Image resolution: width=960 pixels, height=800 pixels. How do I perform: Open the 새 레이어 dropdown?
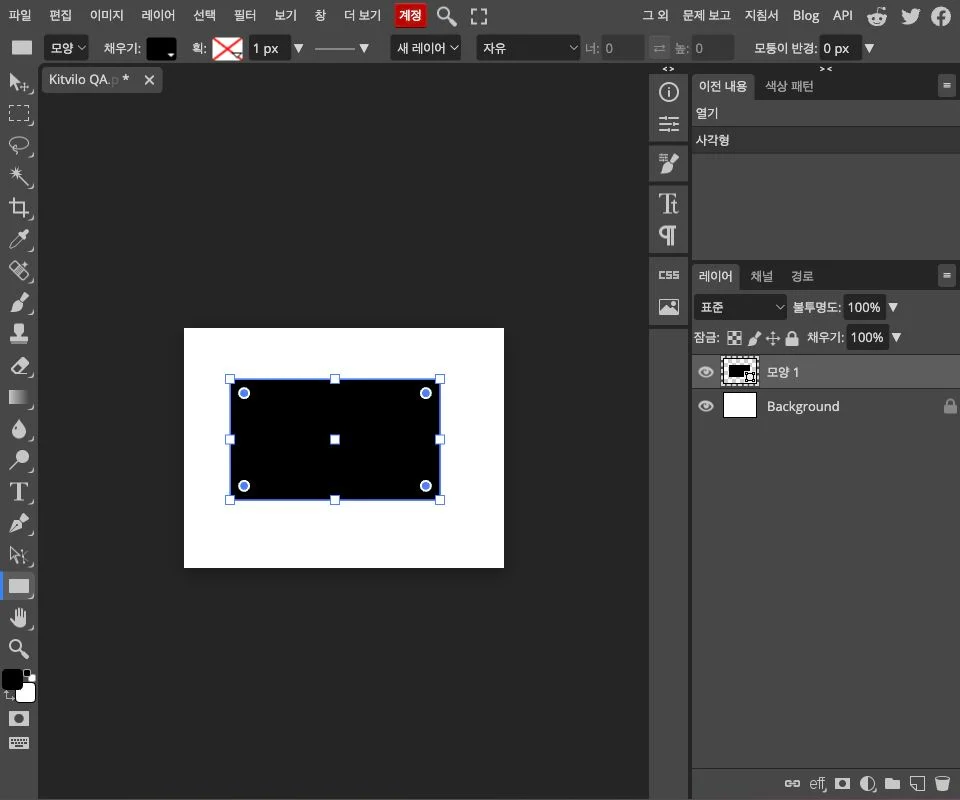click(x=426, y=48)
